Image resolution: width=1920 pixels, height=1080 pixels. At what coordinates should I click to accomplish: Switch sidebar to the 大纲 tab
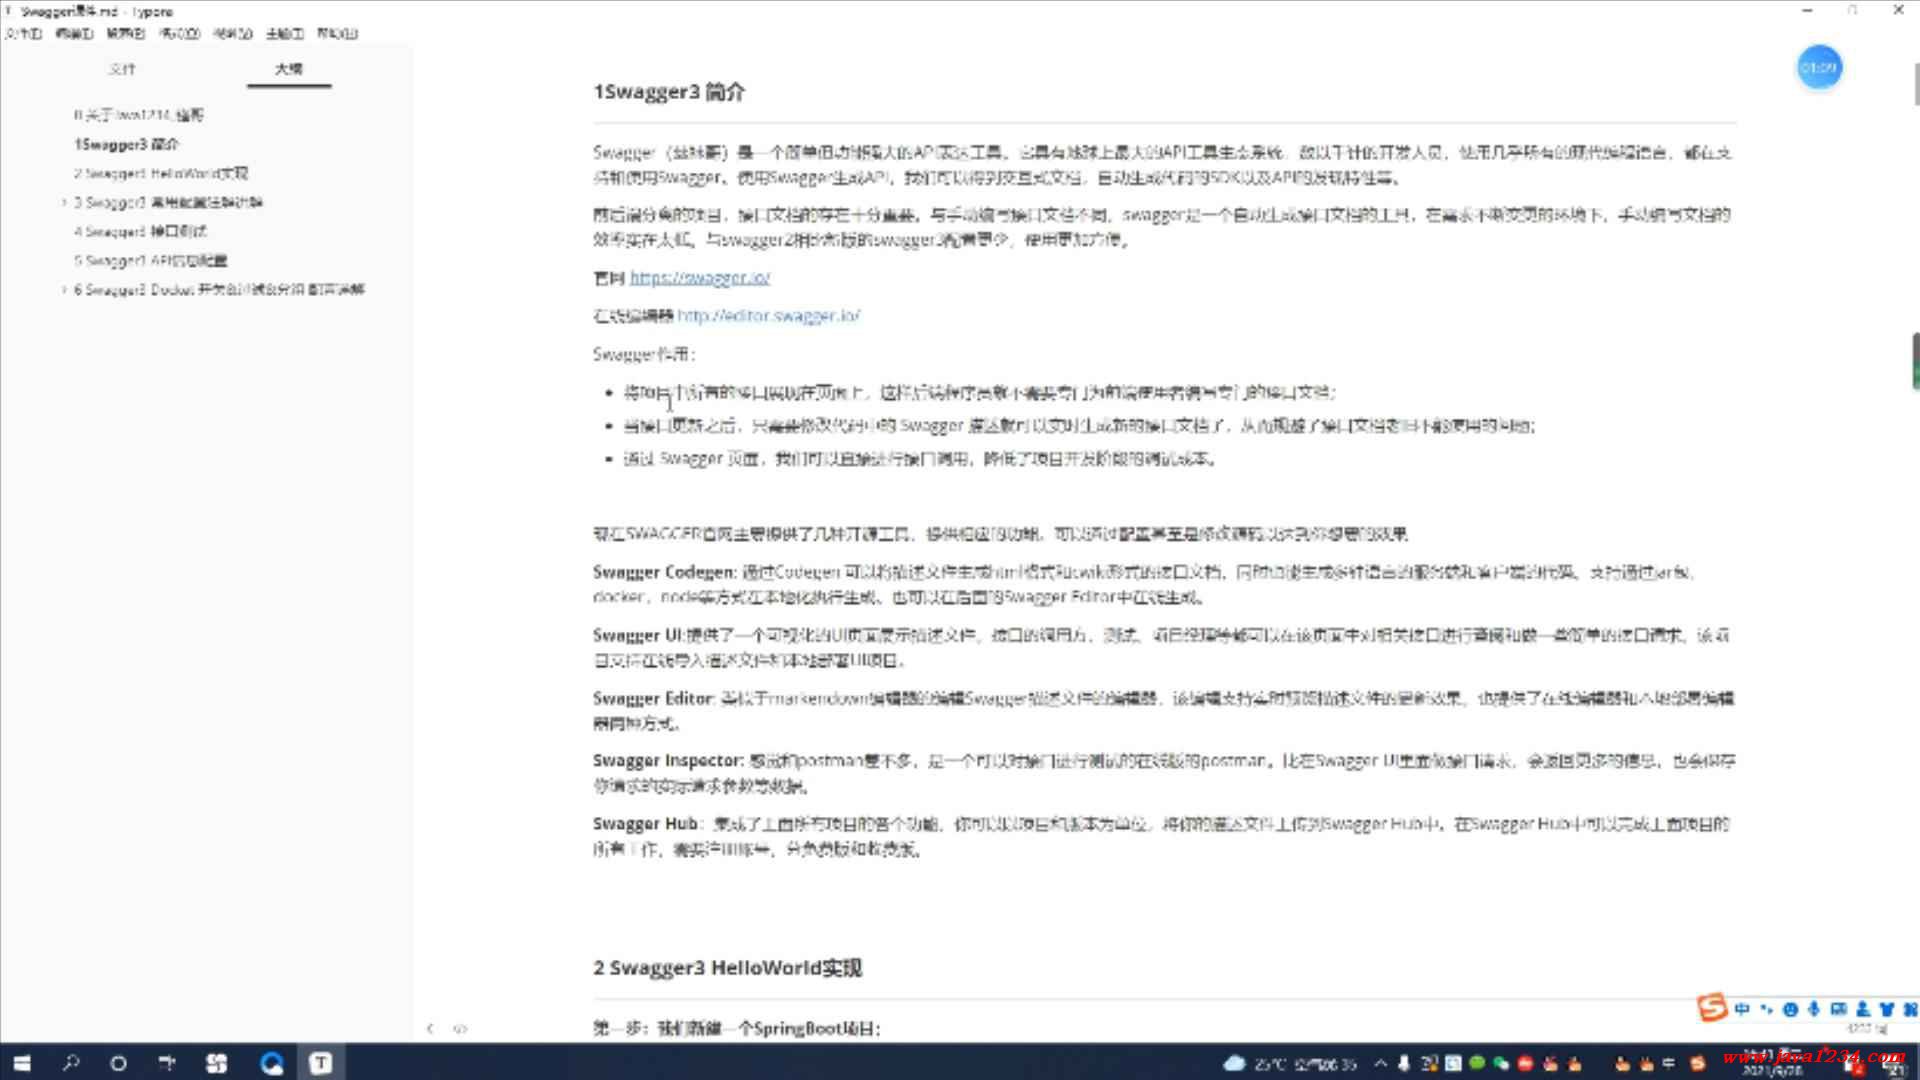pyautogui.click(x=288, y=69)
